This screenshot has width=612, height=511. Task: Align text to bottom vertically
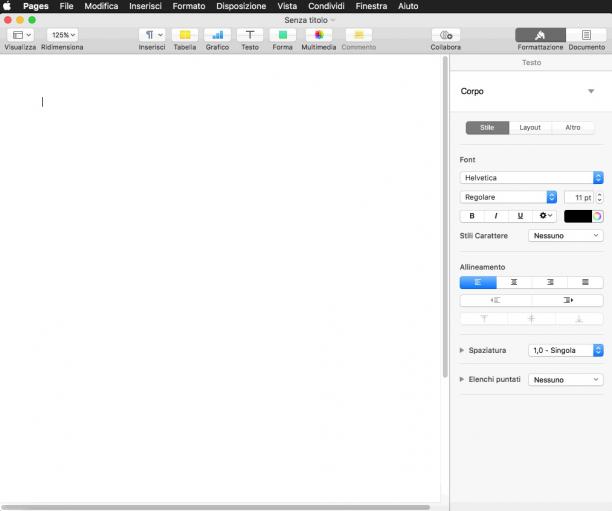point(579,319)
